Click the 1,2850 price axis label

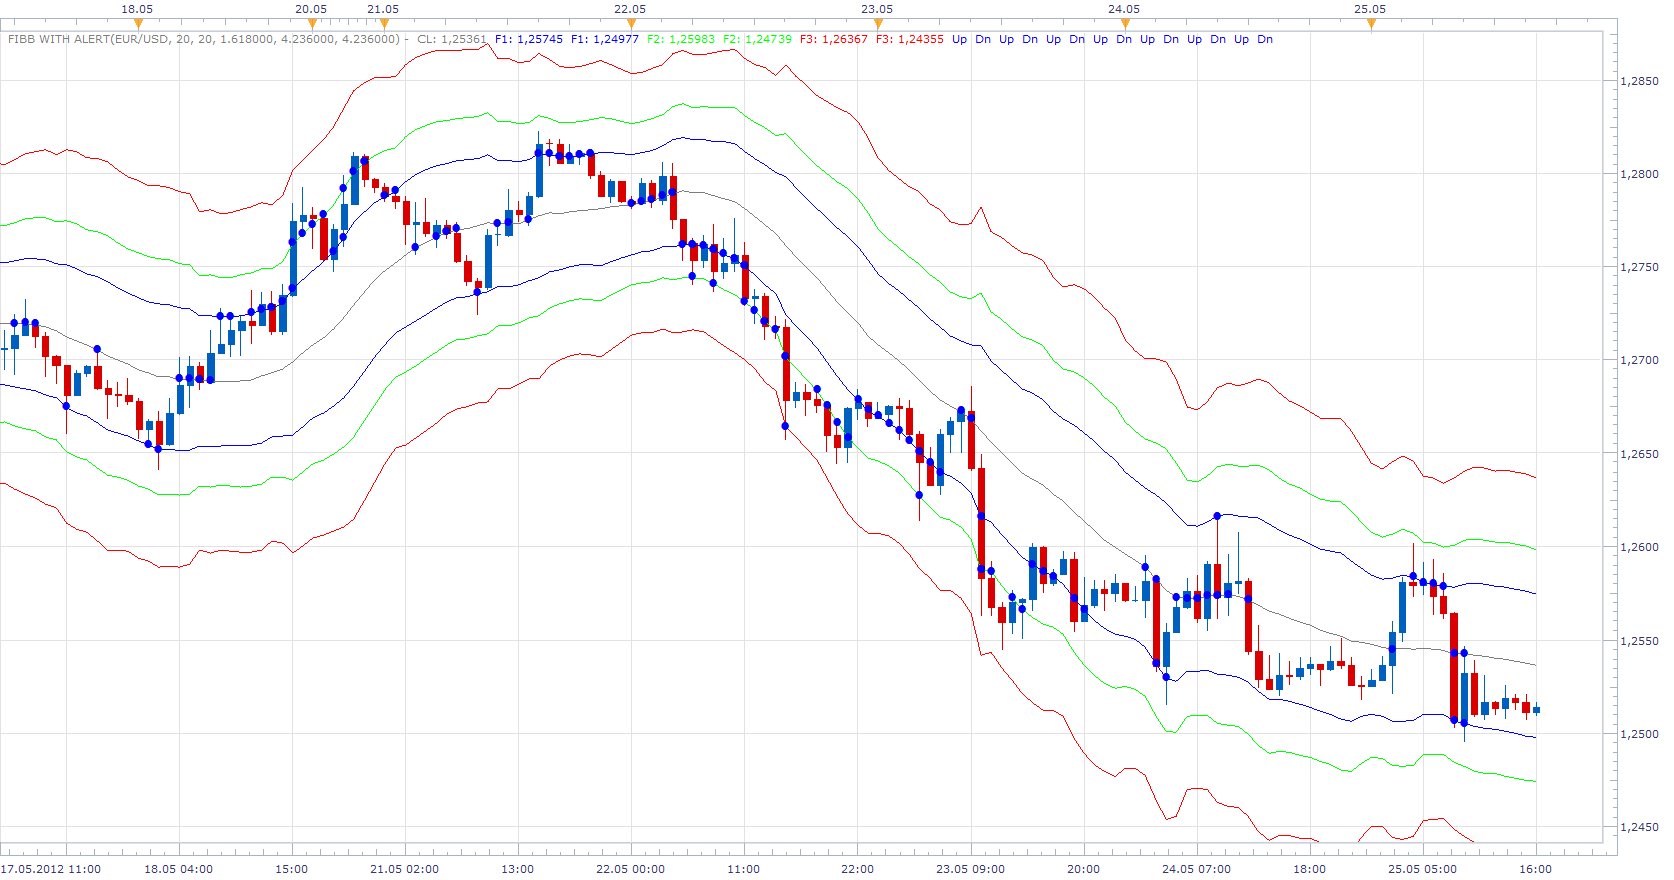tap(1639, 81)
